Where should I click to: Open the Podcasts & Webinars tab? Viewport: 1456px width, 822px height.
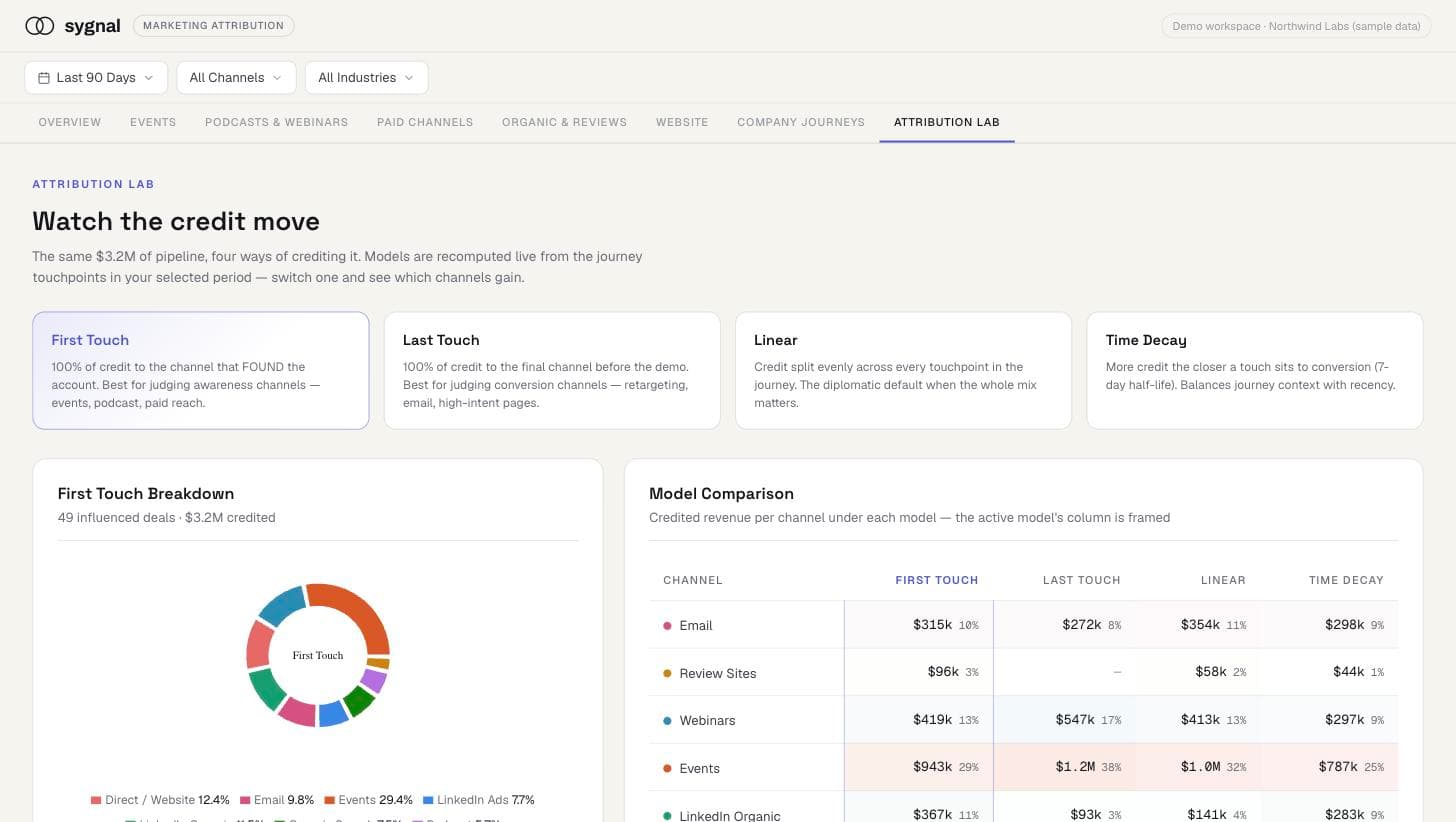[x=276, y=122]
